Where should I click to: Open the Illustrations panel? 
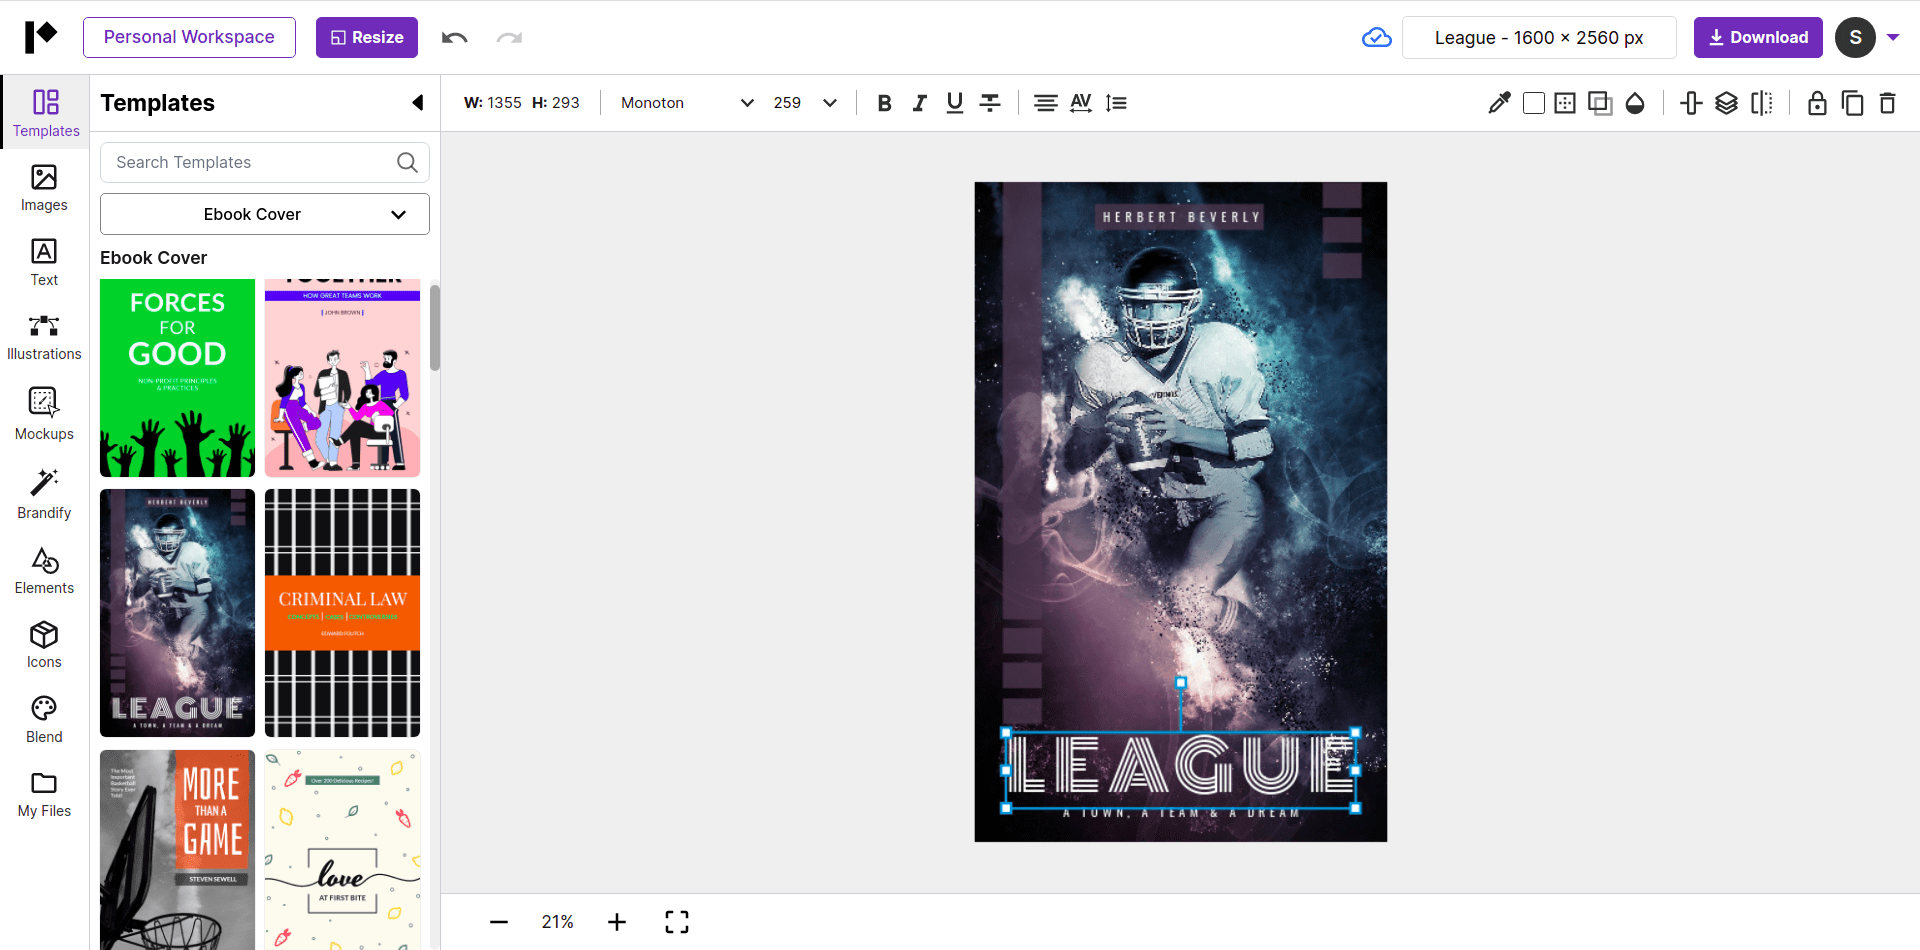[43, 337]
